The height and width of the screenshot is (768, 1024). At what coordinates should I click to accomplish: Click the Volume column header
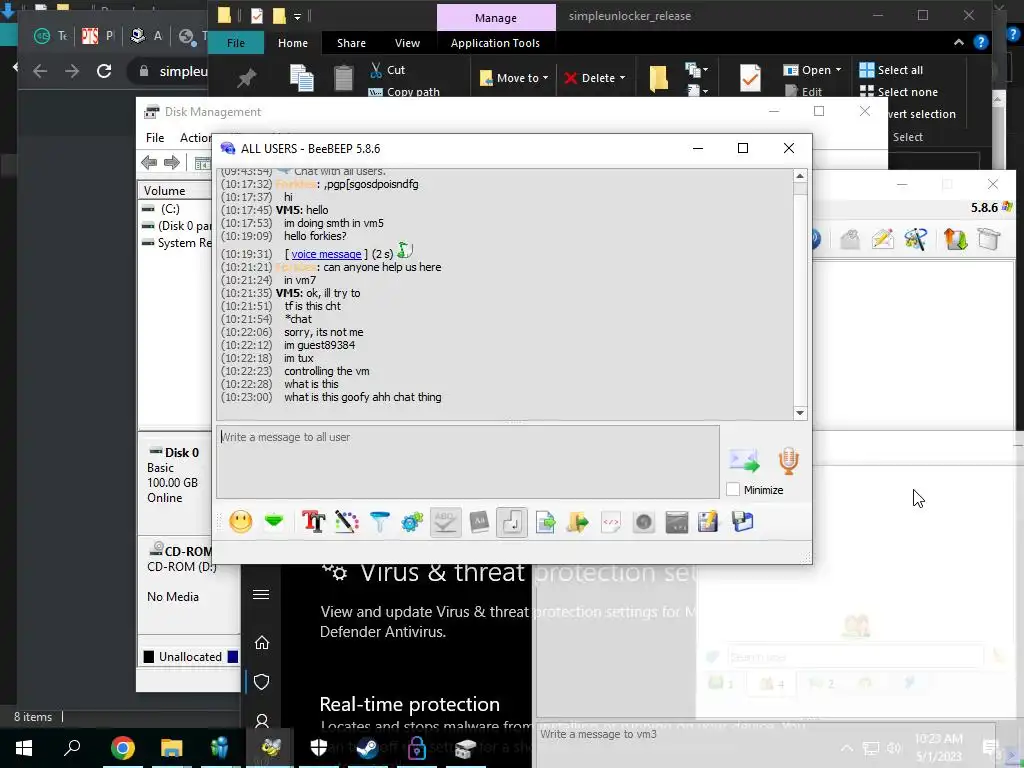pos(175,191)
